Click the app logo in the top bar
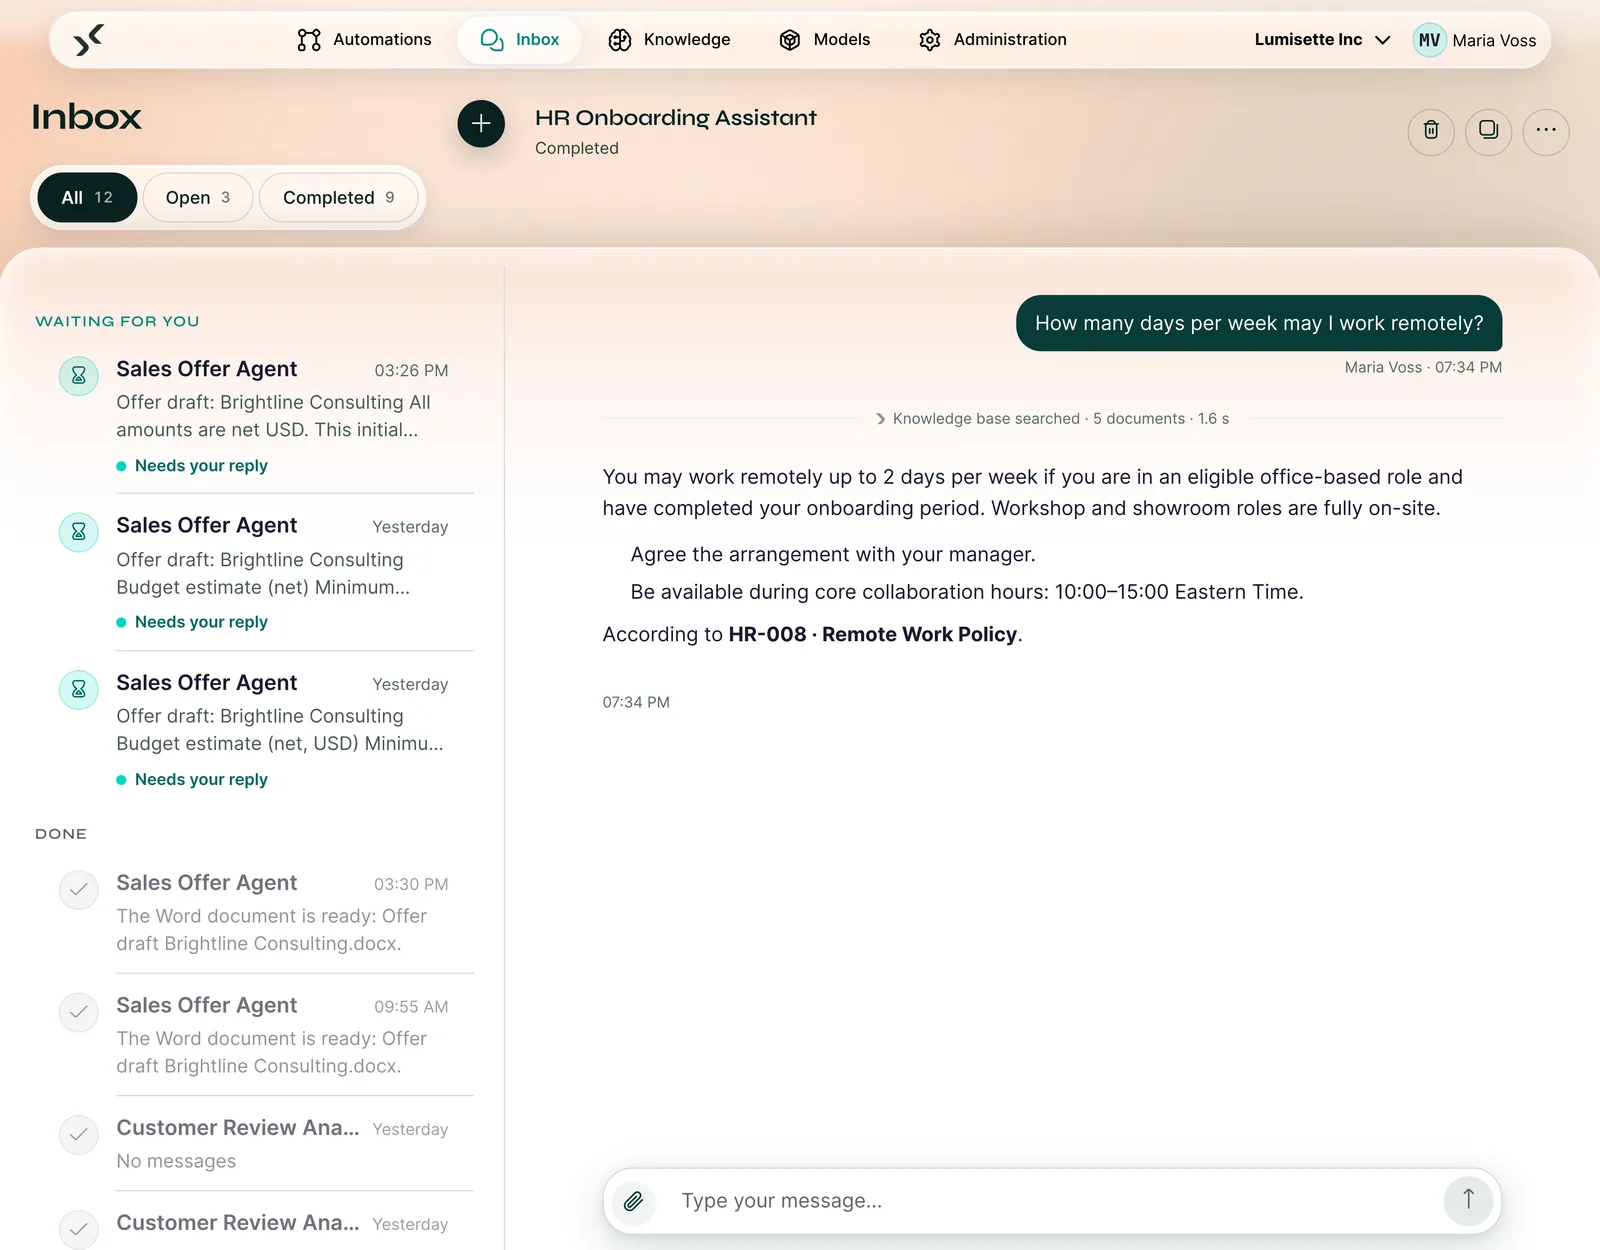 click(89, 40)
